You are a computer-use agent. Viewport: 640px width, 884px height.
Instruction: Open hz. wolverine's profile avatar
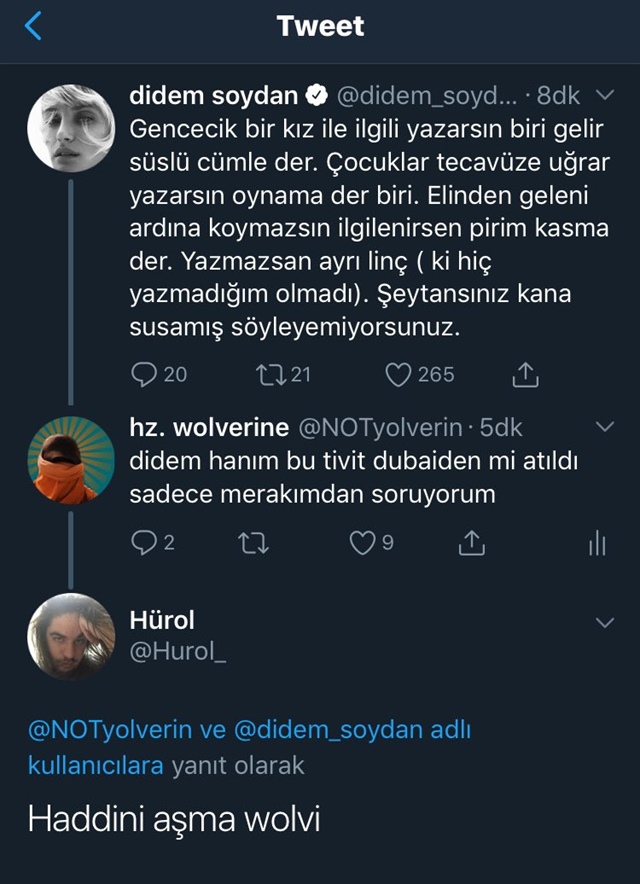pyautogui.click(x=70, y=460)
